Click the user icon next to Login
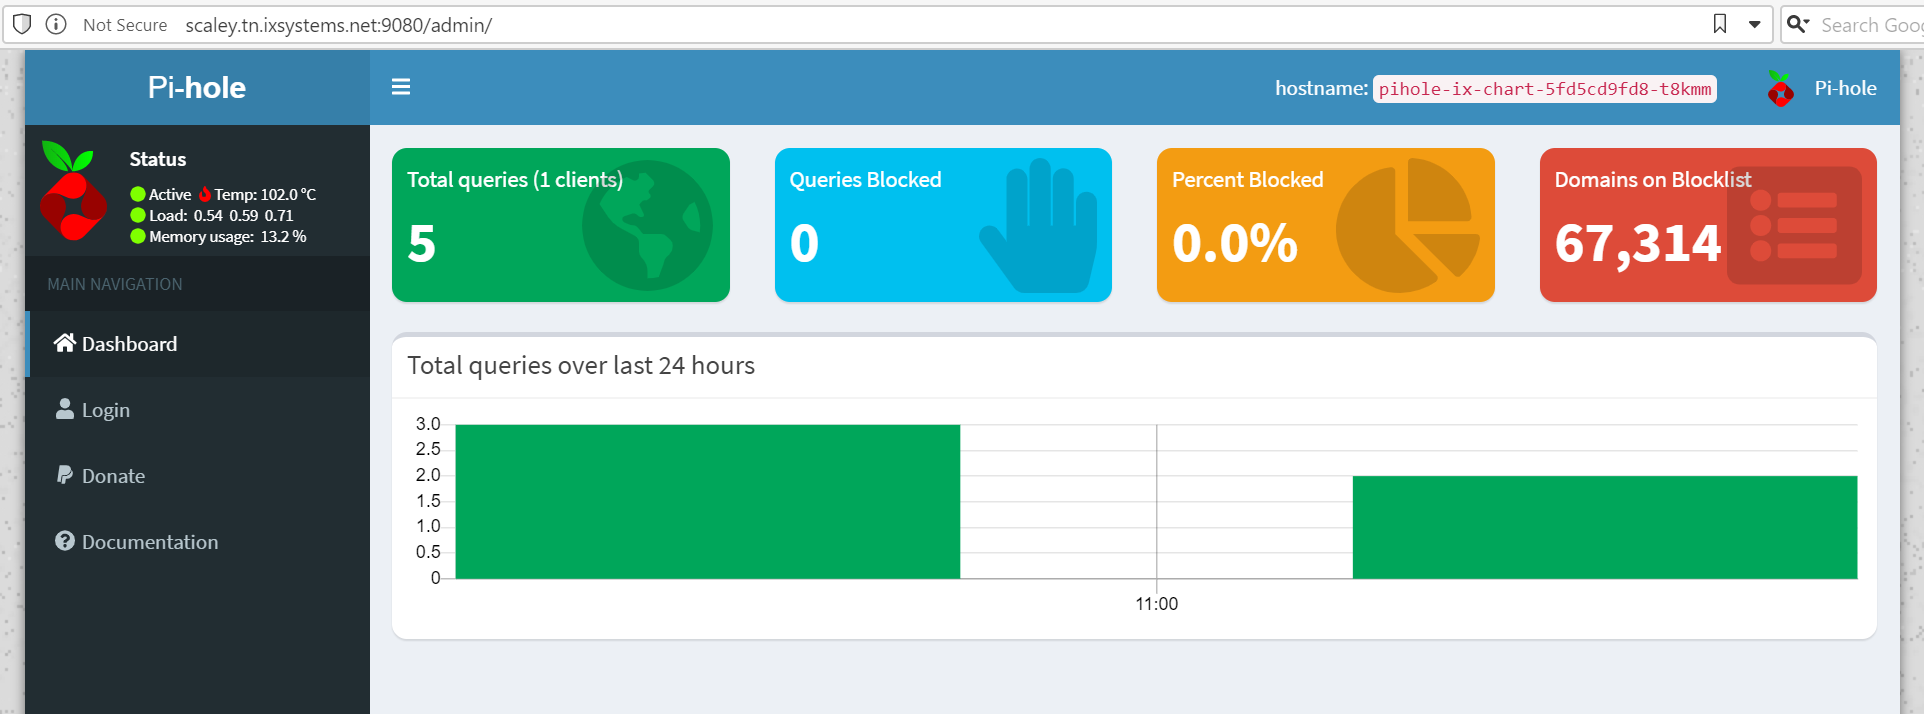Screen dimensions: 1924x714 [65, 409]
